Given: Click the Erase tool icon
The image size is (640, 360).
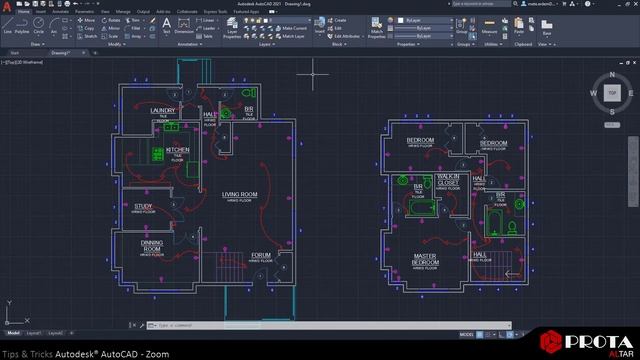Looking at the screenshot, I should click(153, 20).
